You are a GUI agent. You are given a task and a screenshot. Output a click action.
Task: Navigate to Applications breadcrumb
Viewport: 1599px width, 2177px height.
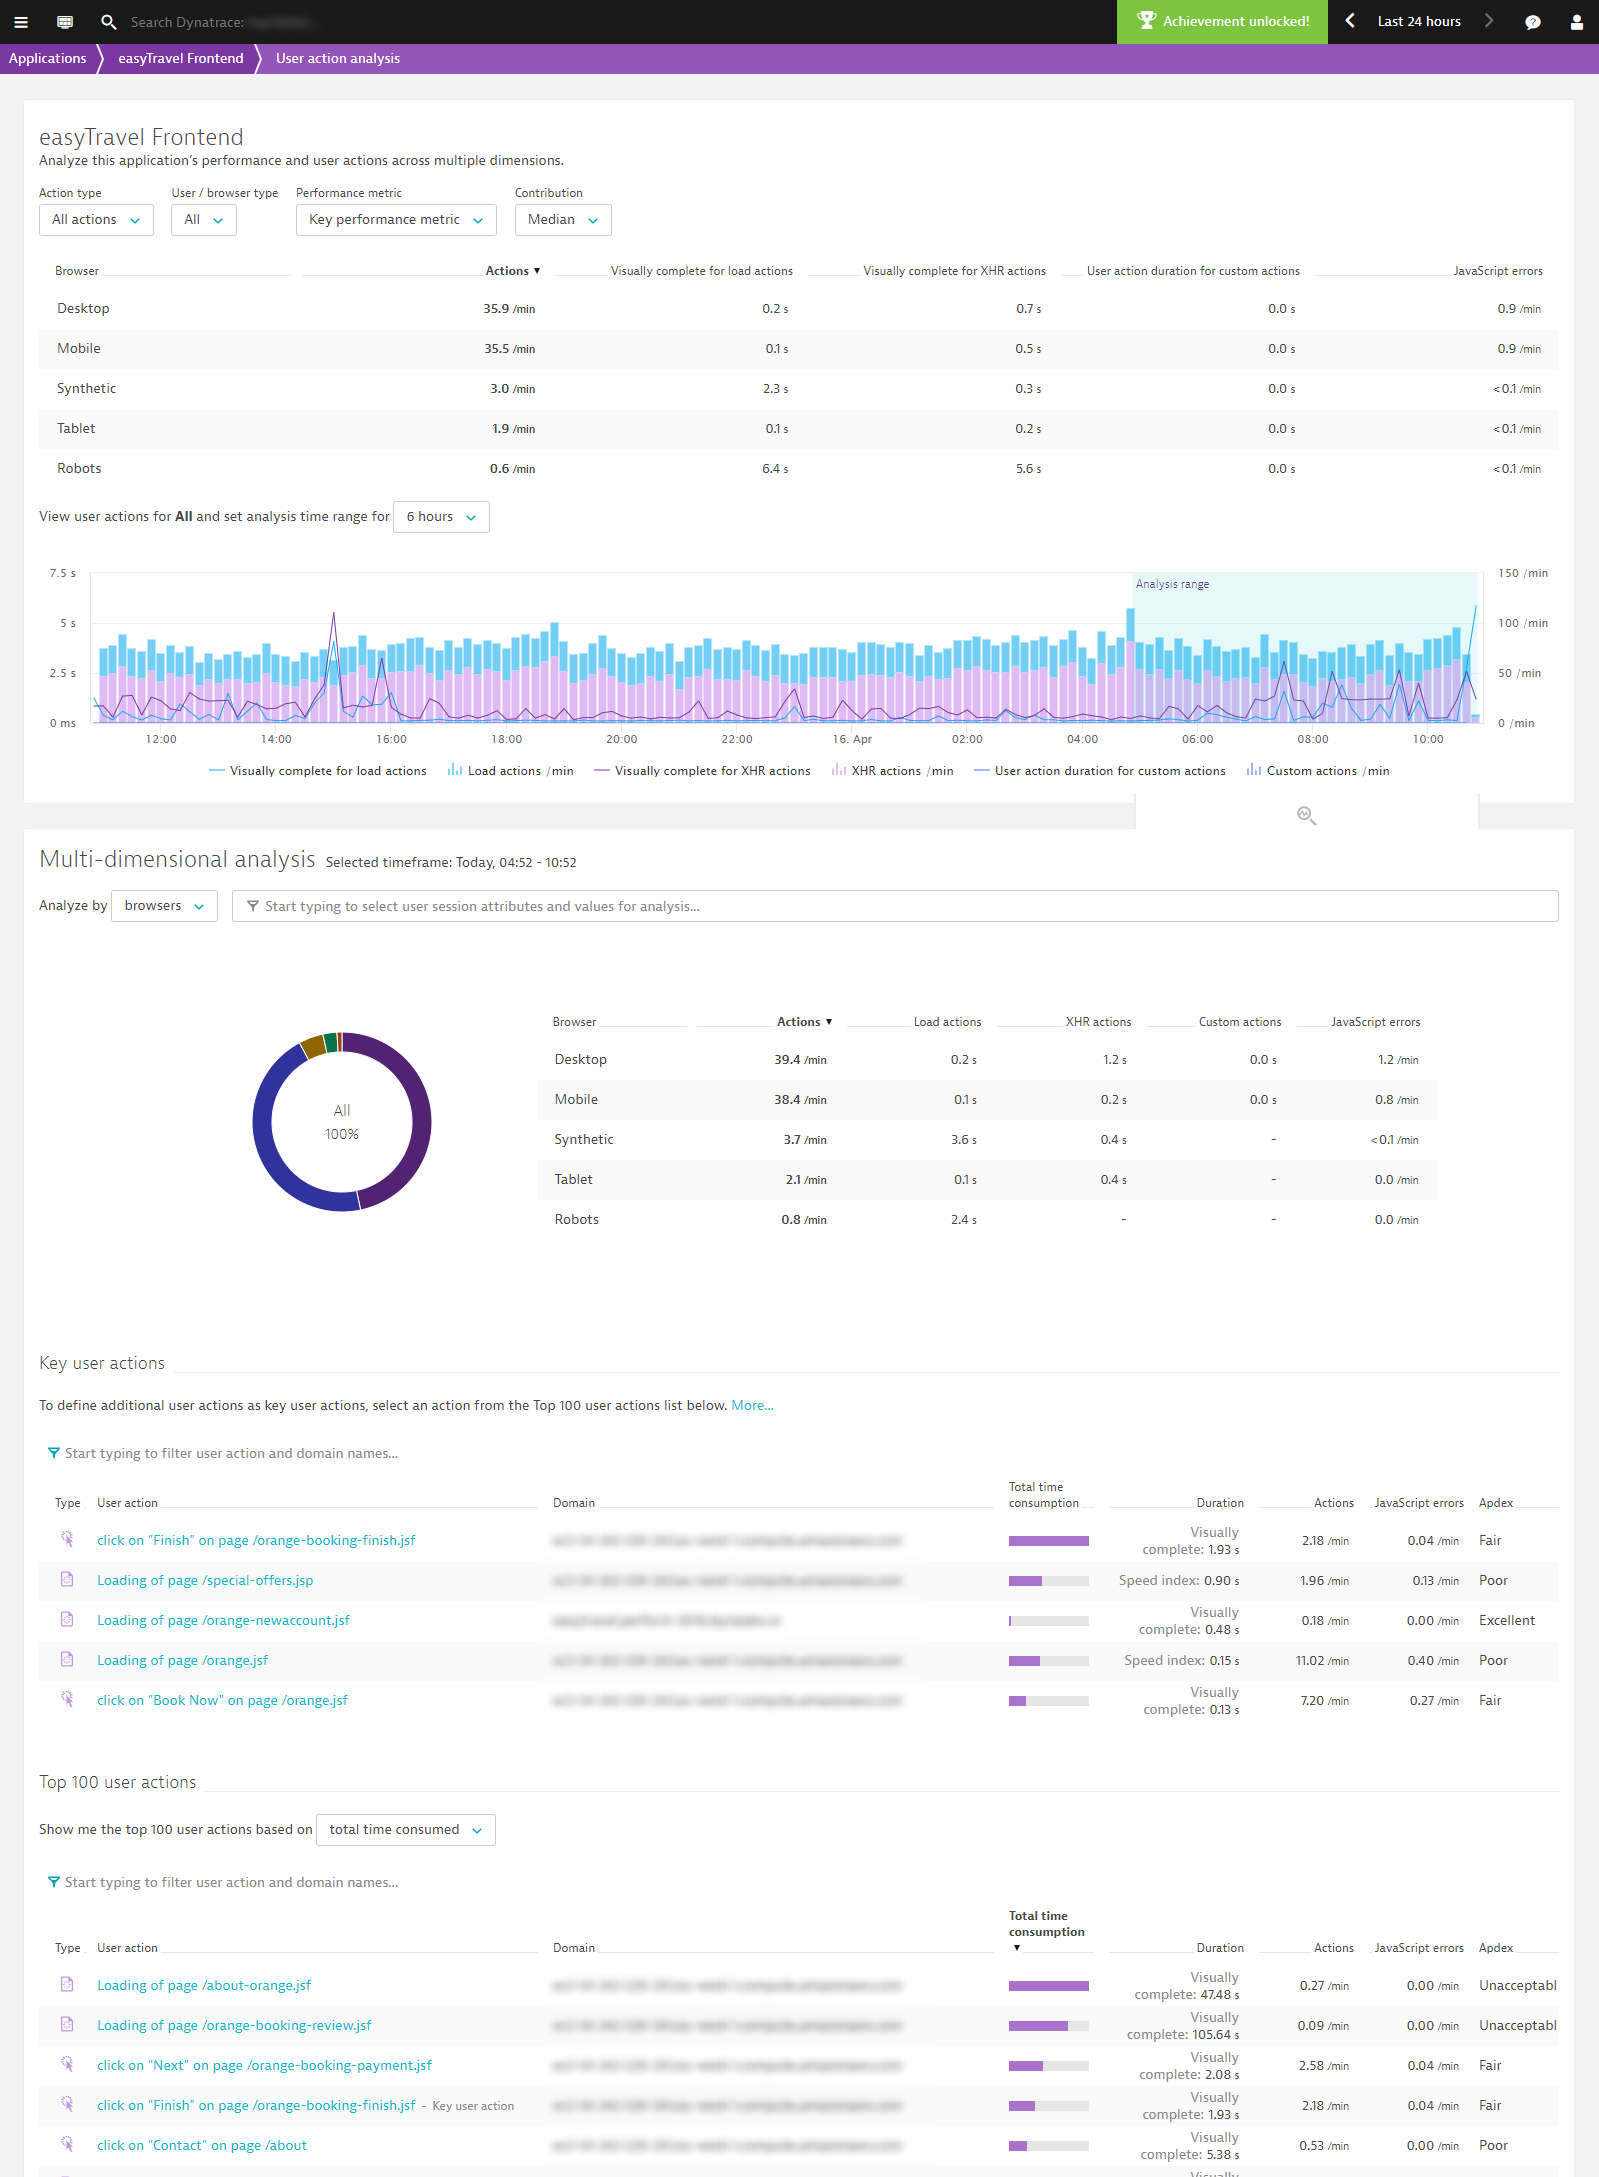[x=47, y=58]
